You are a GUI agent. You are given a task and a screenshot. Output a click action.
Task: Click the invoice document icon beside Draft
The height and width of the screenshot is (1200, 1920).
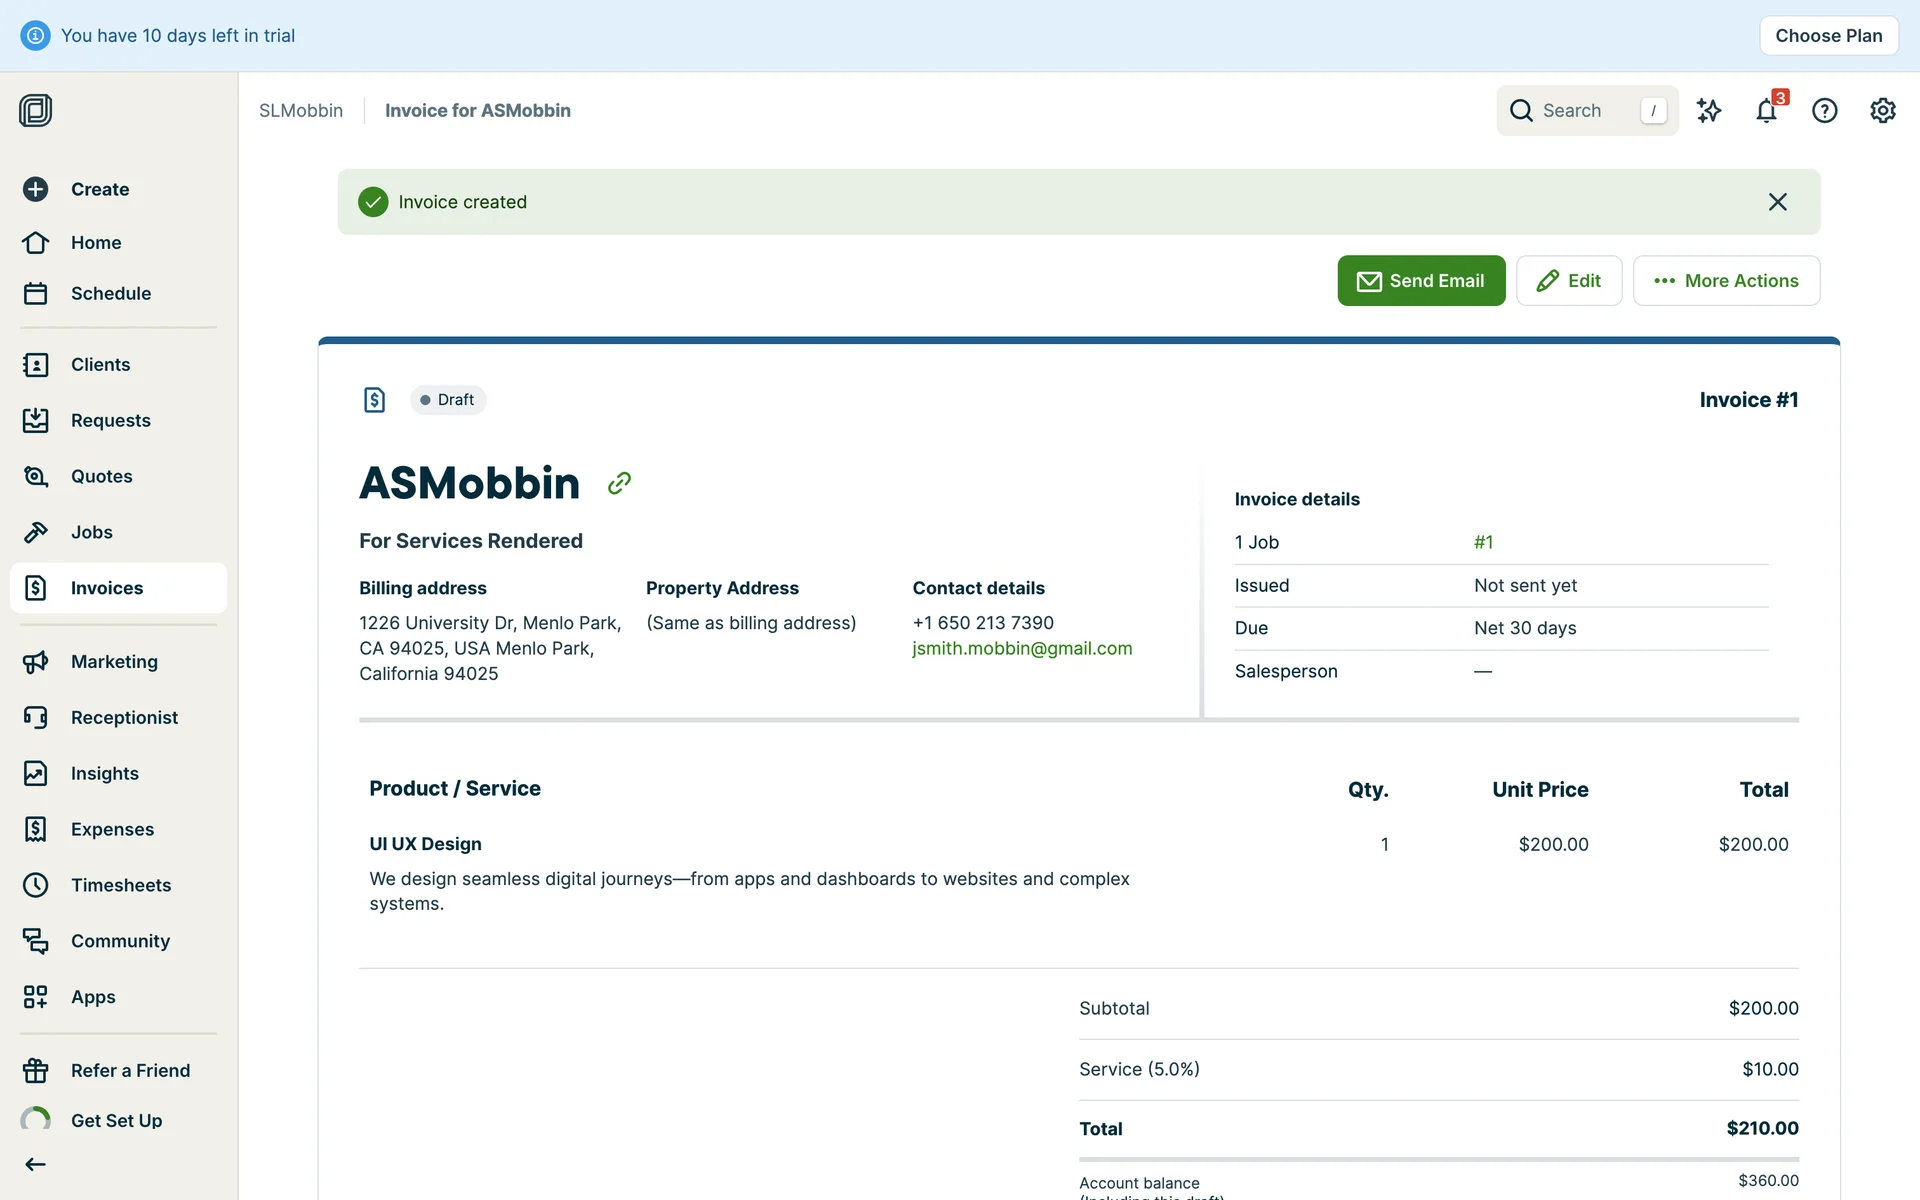pyautogui.click(x=374, y=400)
